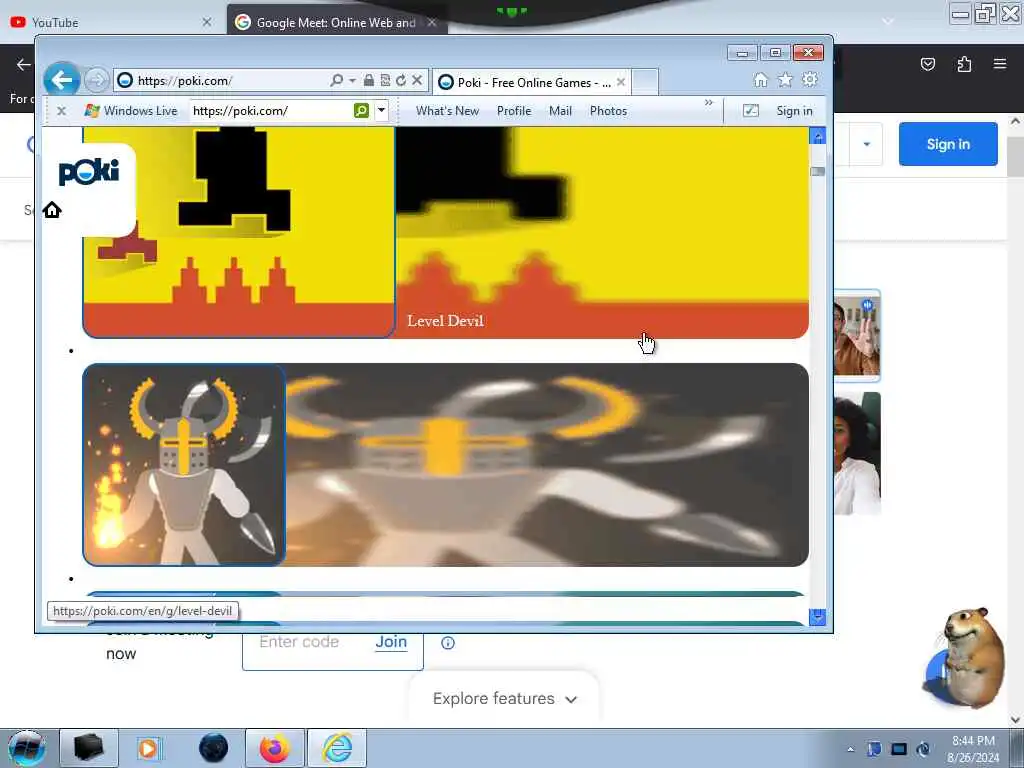Go back in Internet Explorer
The width and height of the screenshot is (1024, 768).
click(62, 80)
